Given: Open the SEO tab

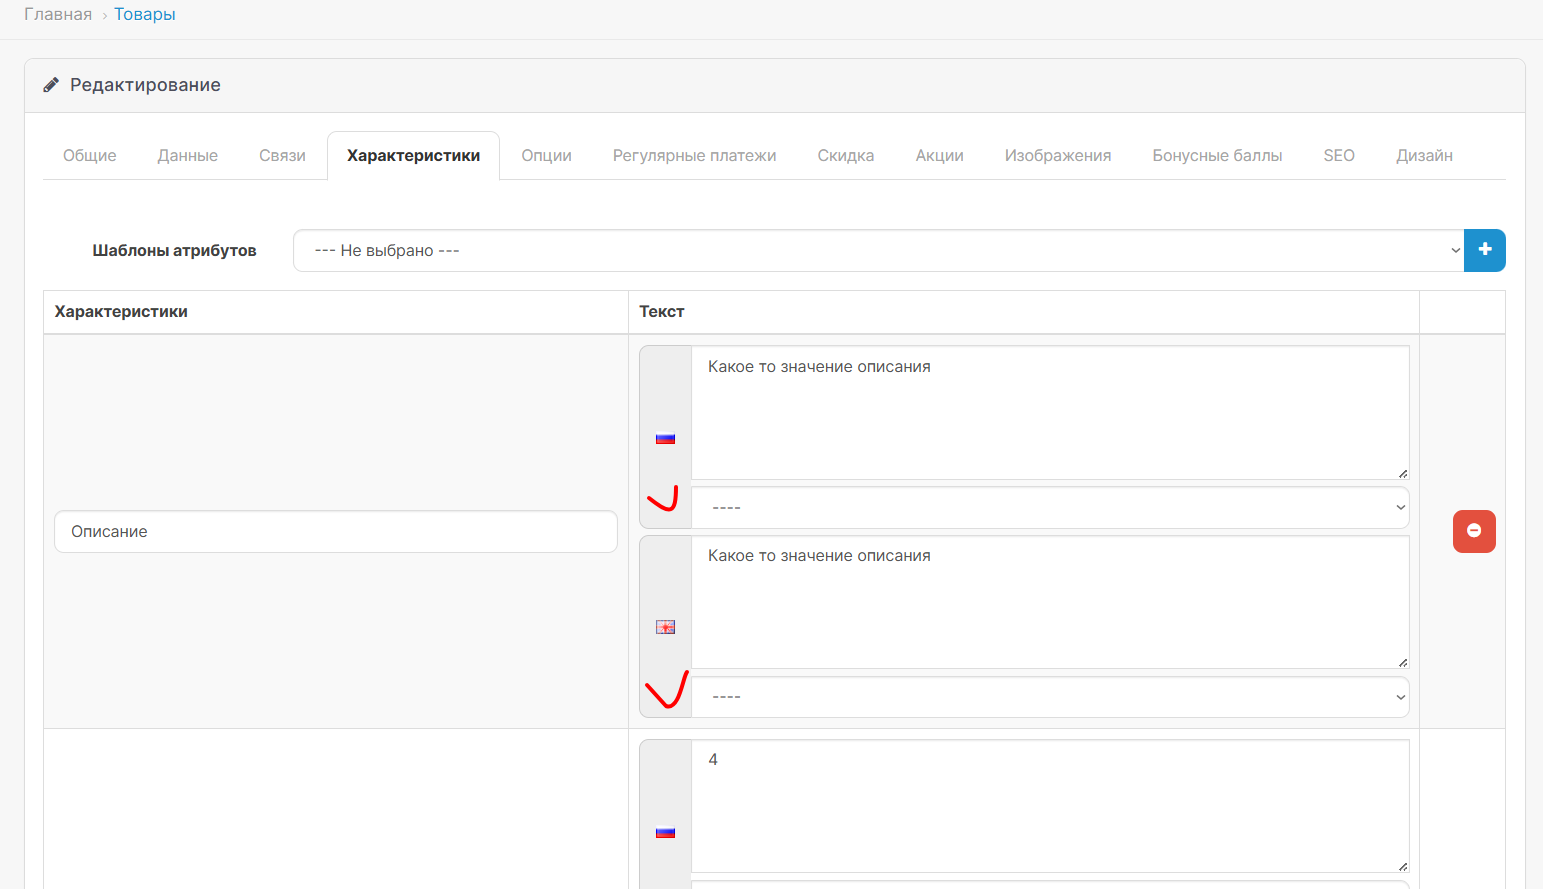Looking at the screenshot, I should [x=1338, y=156].
